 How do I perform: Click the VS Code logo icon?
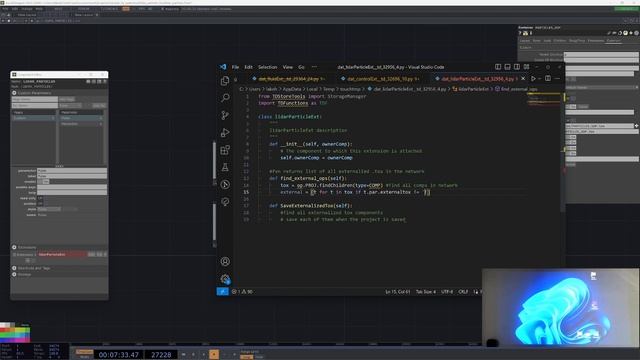coord(223,67)
